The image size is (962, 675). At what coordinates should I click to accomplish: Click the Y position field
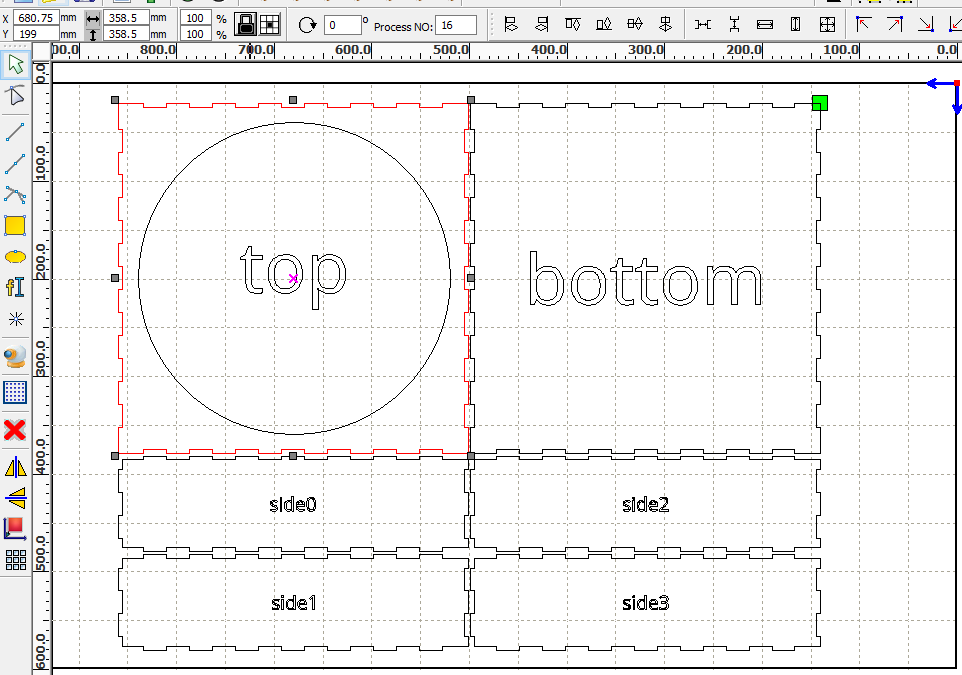[36, 34]
